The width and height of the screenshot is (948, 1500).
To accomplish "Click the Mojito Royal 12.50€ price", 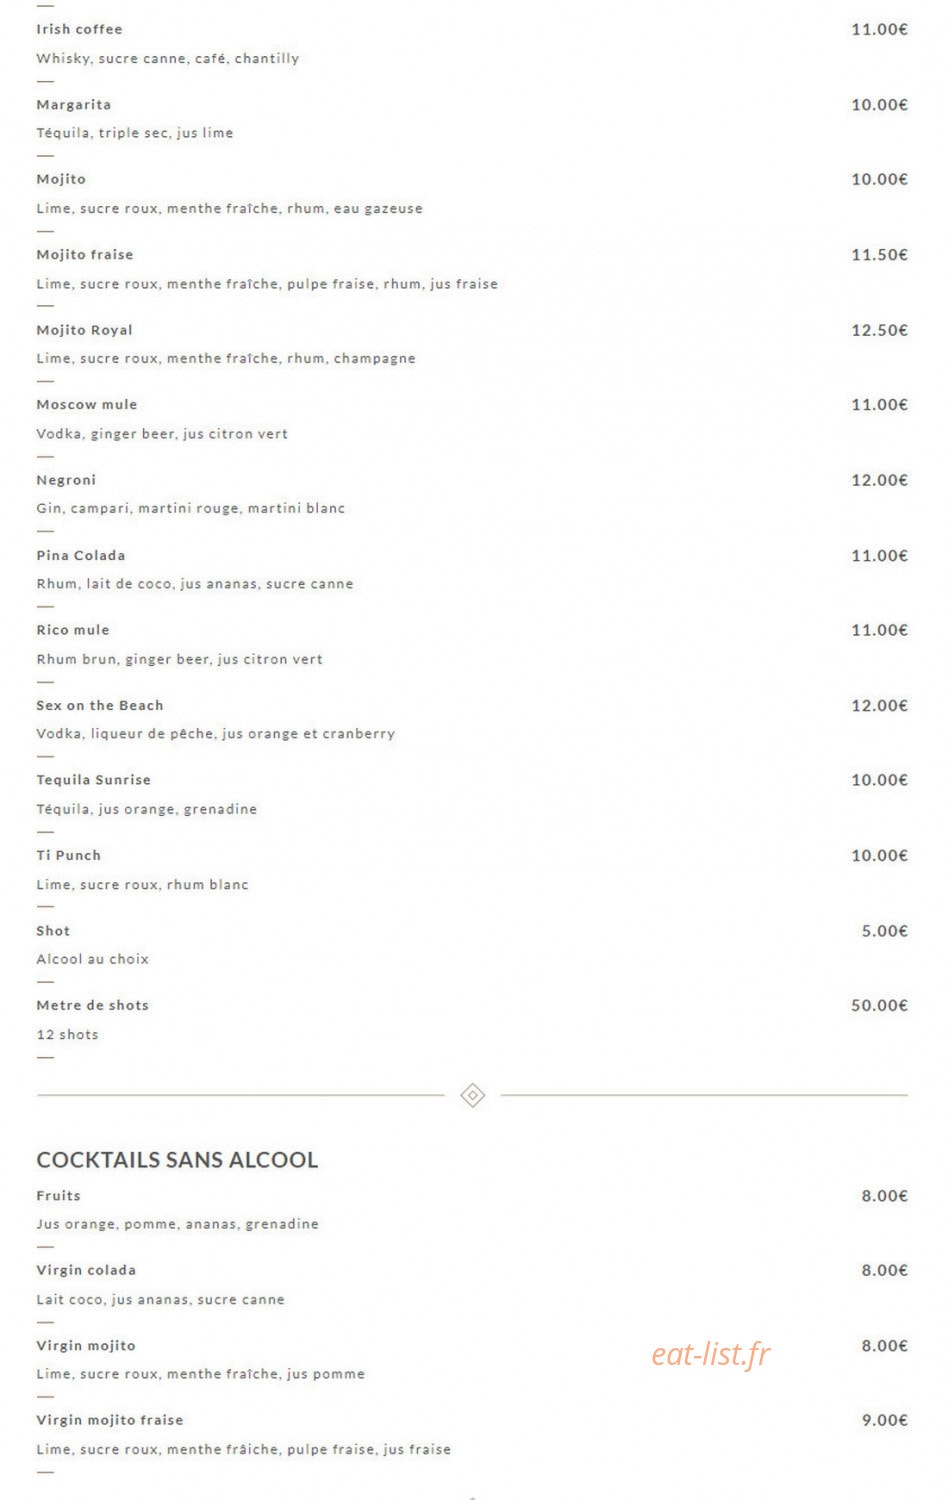I will (879, 330).
